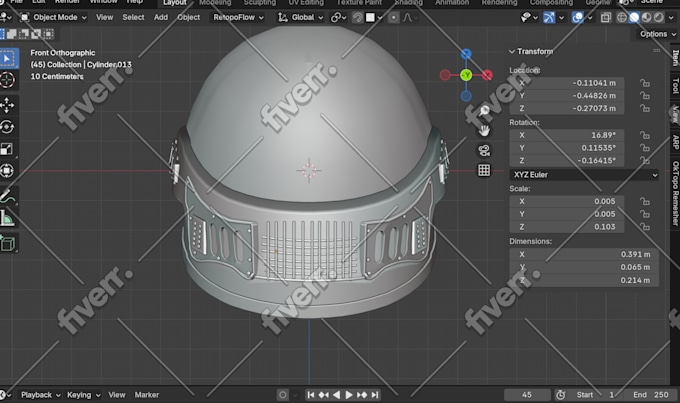
Task: Switch to the Modeling workspace tab
Action: coord(215,3)
